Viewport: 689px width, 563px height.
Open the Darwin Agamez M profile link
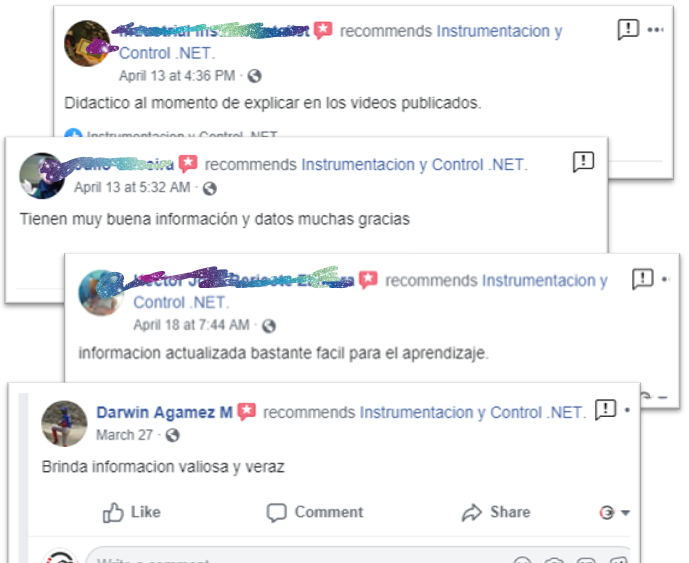(164, 412)
